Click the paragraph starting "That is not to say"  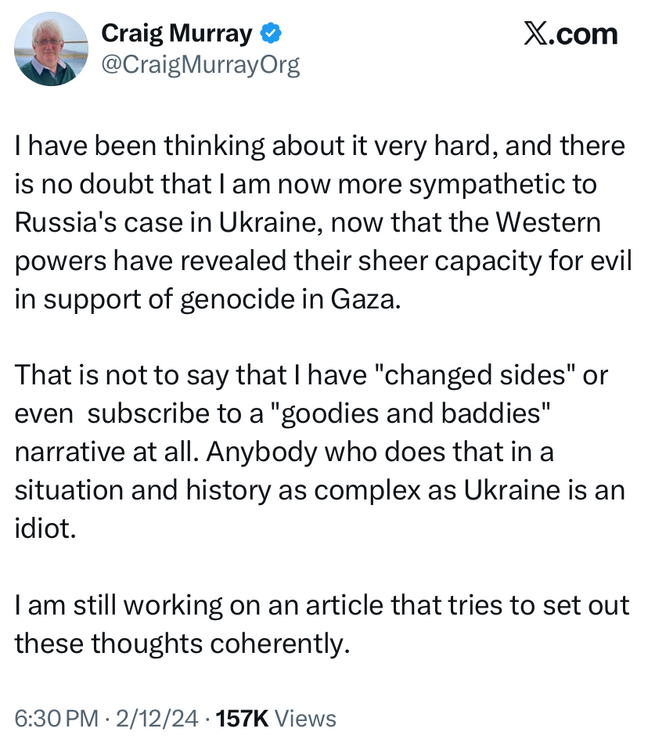[x=320, y=451]
